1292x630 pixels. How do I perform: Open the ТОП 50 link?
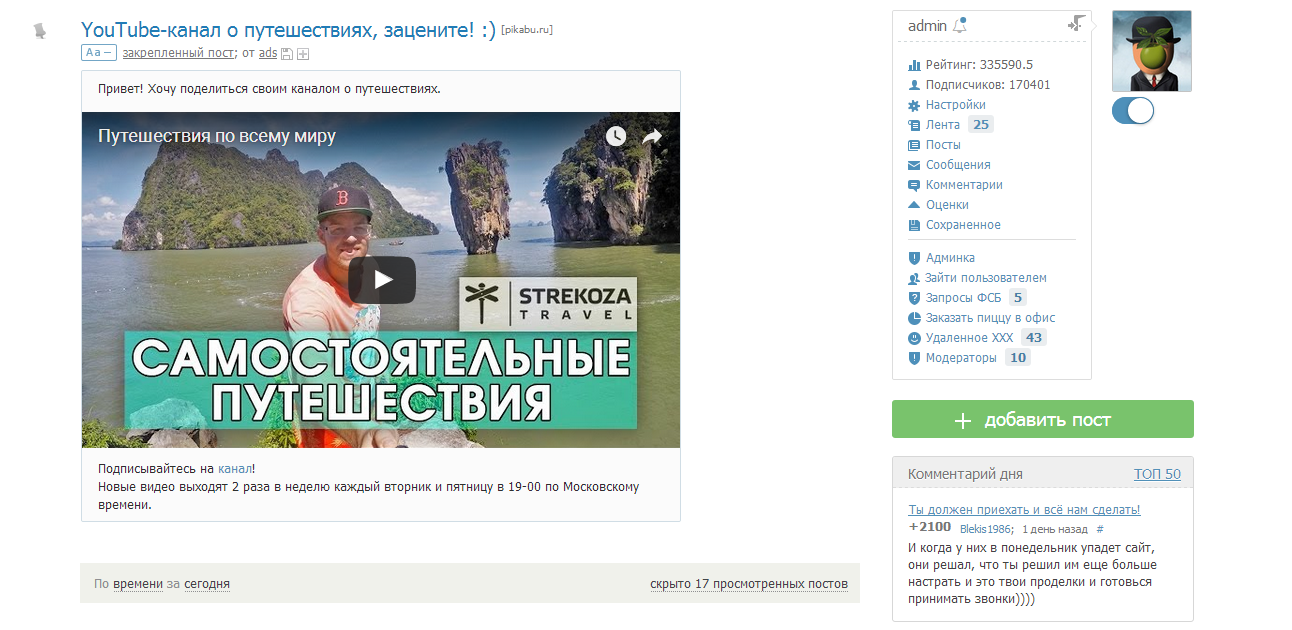click(x=1157, y=474)
